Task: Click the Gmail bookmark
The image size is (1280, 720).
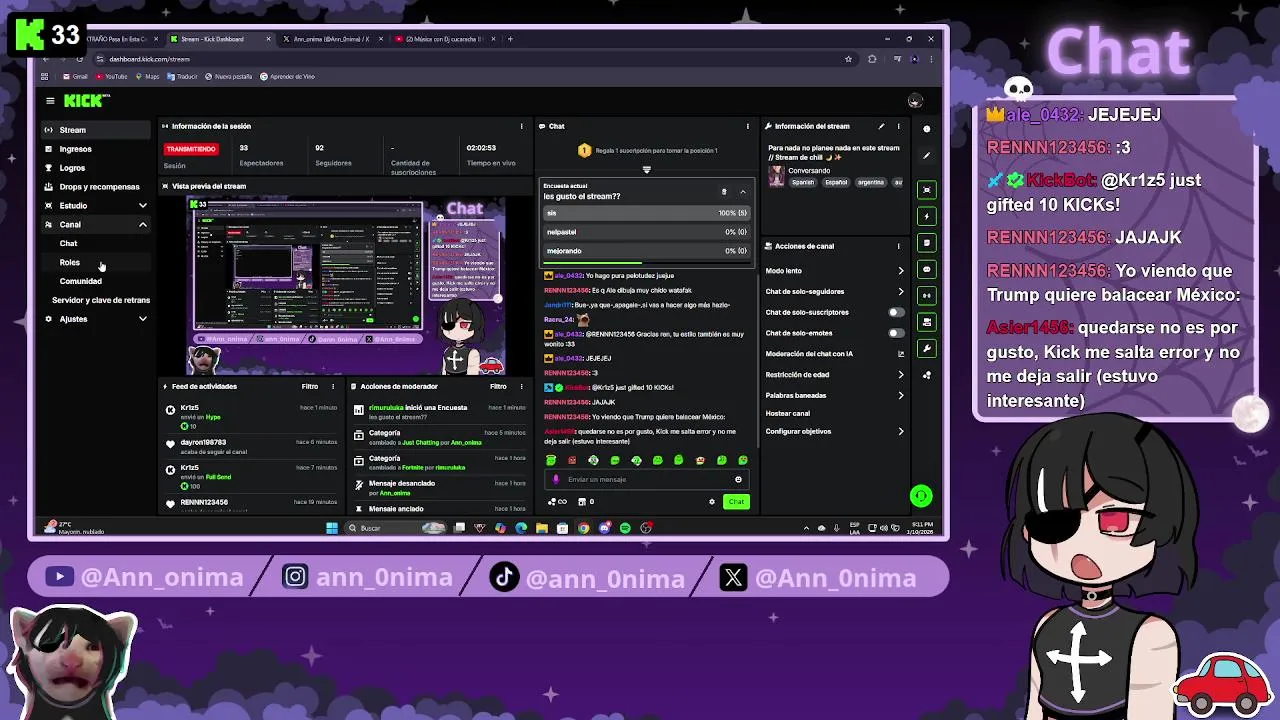Action: pos(75,77)
